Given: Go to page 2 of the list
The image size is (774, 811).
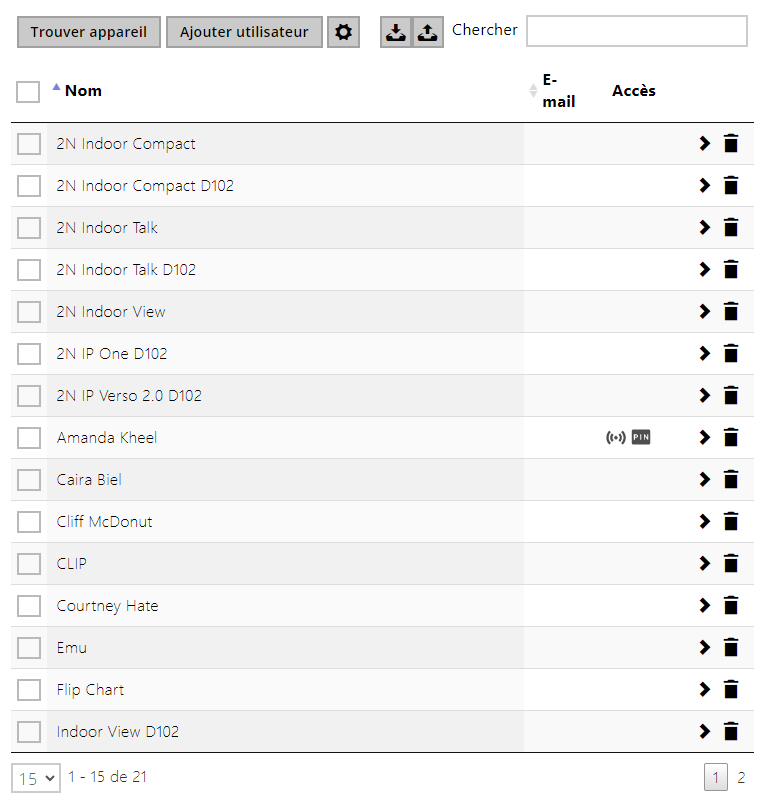Looking at the screenshot, I should [741, 777].
